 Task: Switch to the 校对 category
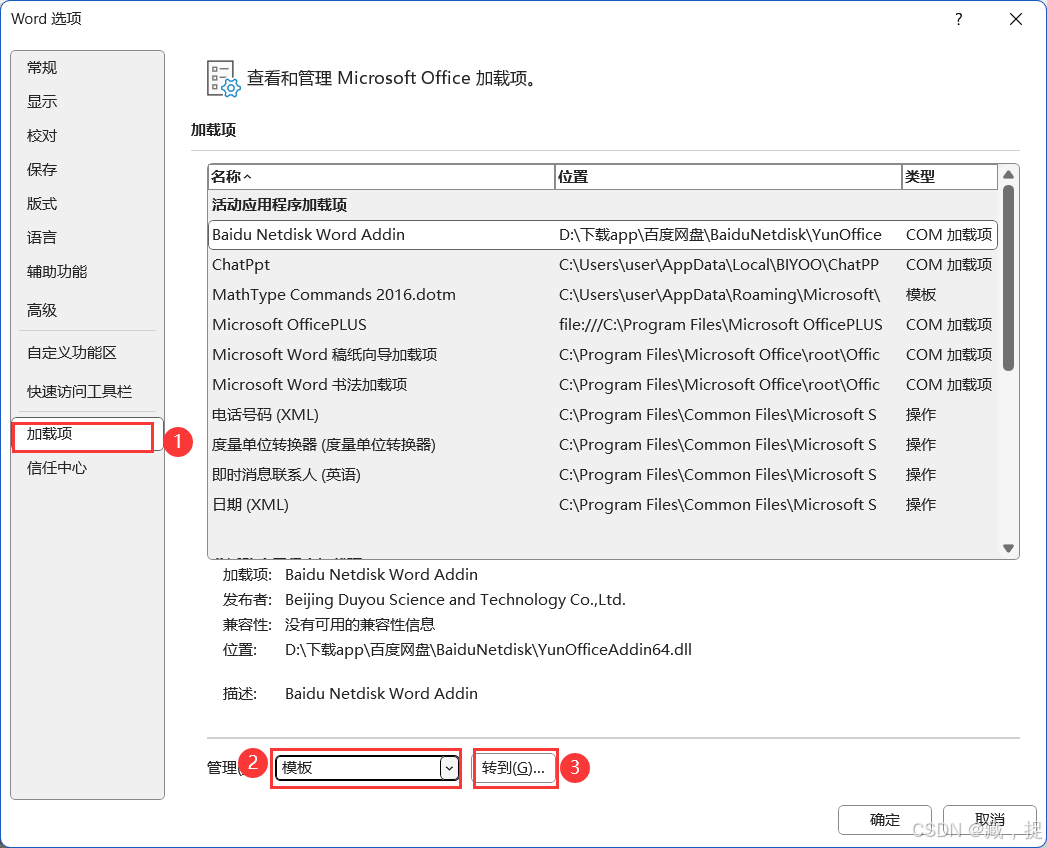(87, 136)
